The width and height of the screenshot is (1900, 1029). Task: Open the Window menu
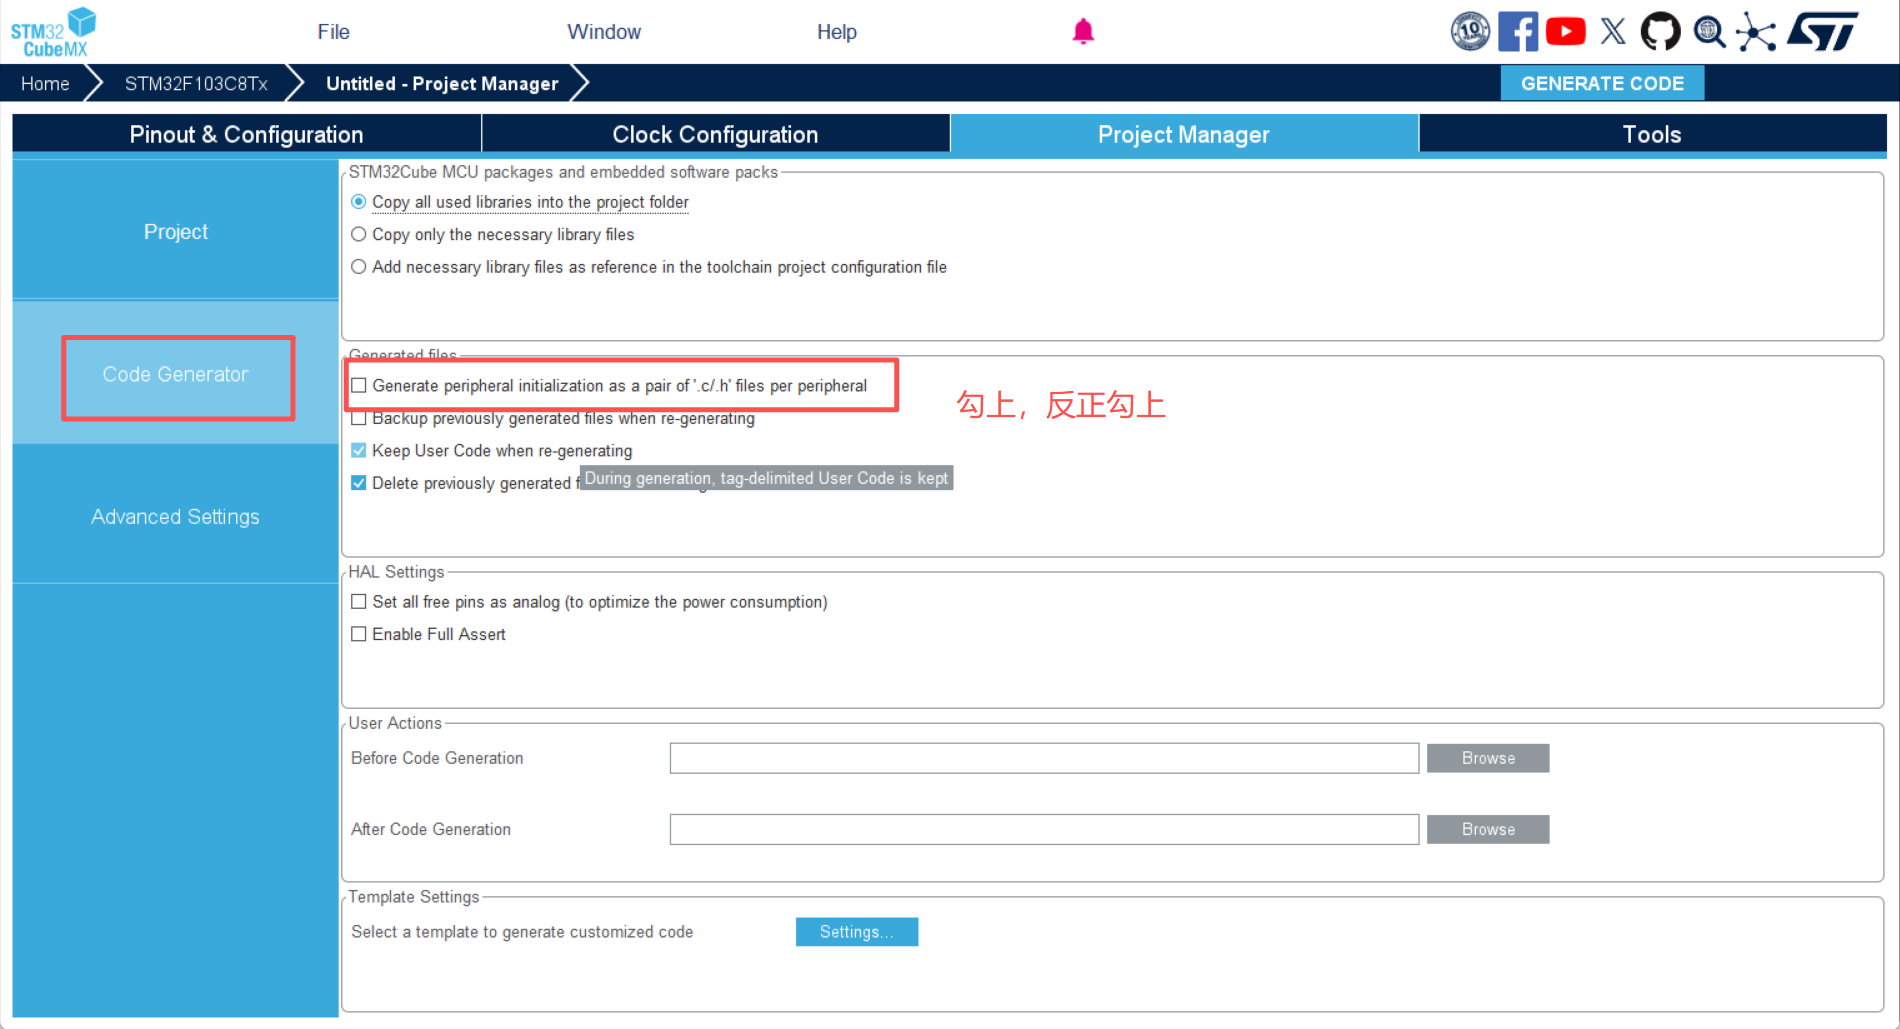pyautogui.click(x=604, y=32)
